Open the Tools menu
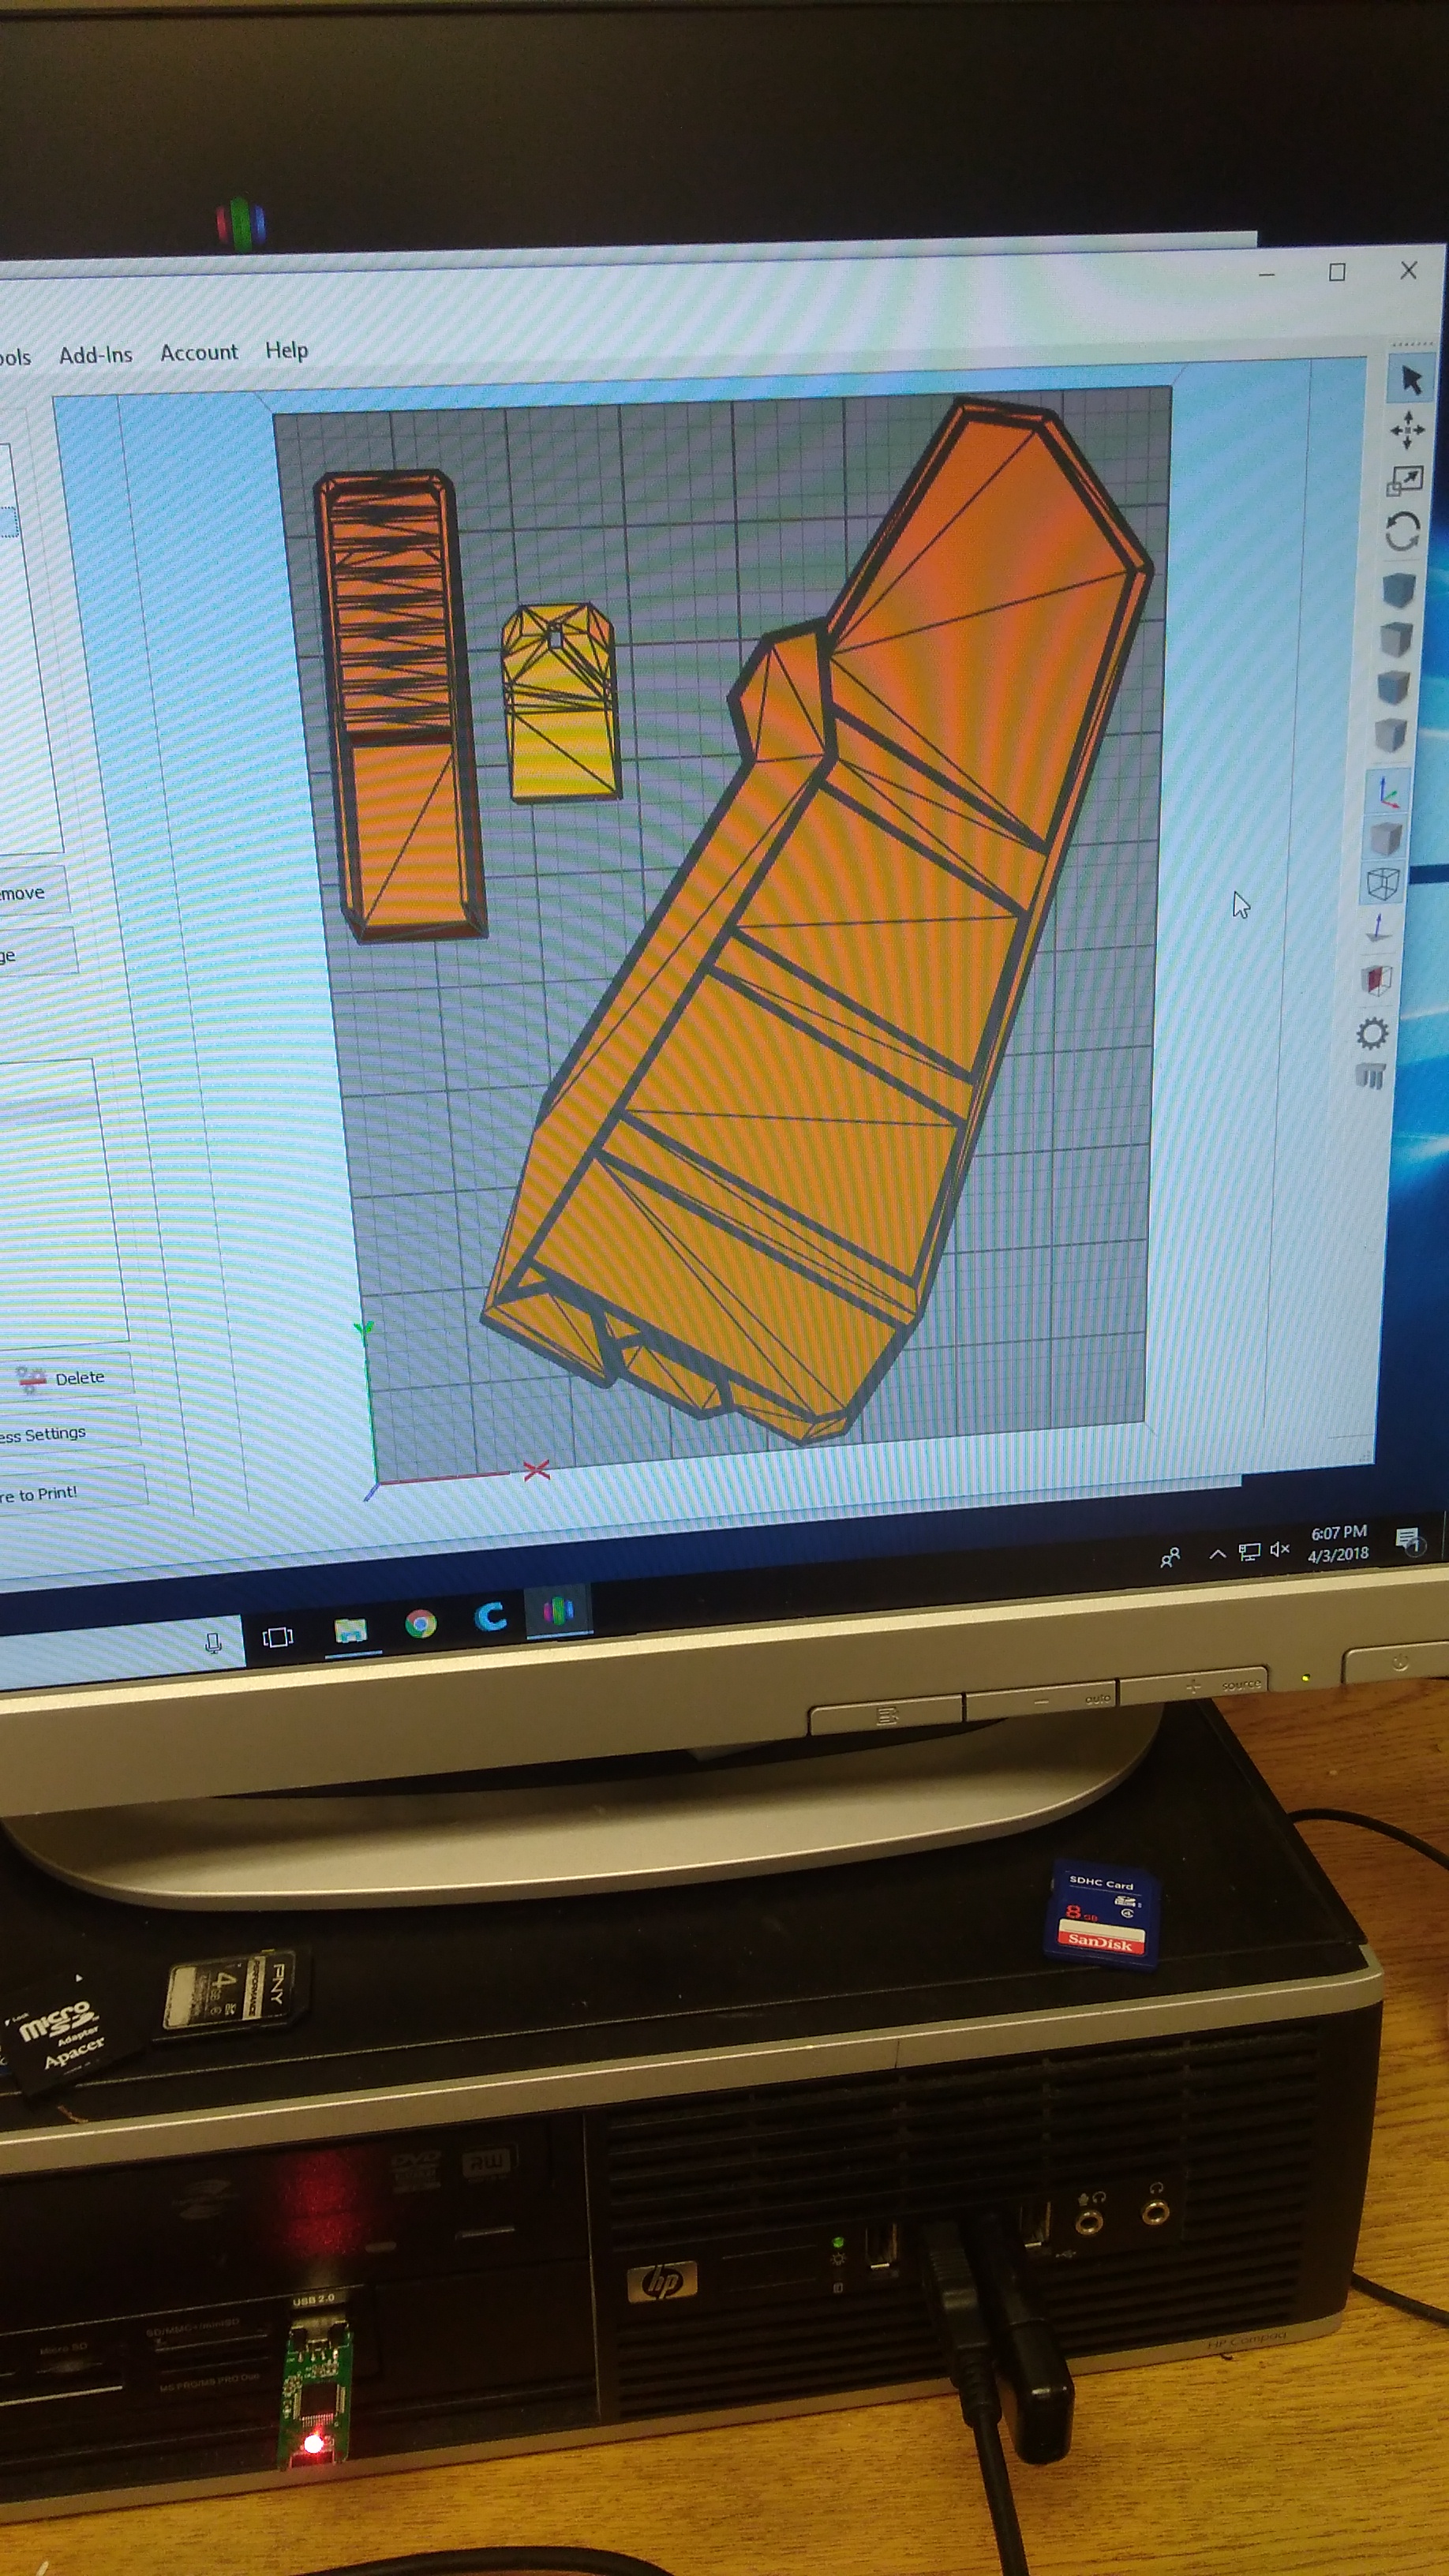1449x2576 pixels. (x=14, y=357)
